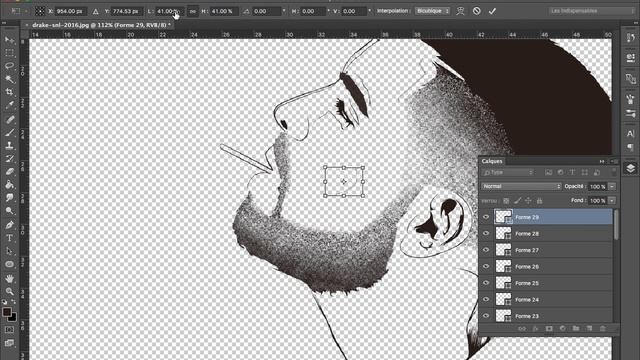Toggle link between width and height
This screenshot has width=640, height=360.
[193, 11]
